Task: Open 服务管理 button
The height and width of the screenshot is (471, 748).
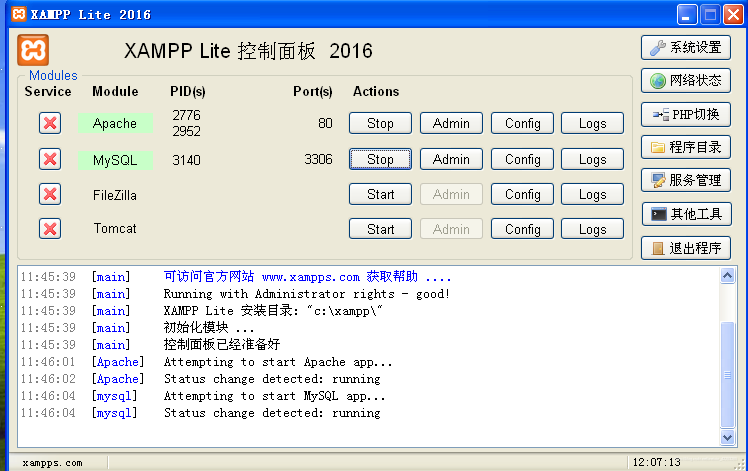Action: click(686, 180)
